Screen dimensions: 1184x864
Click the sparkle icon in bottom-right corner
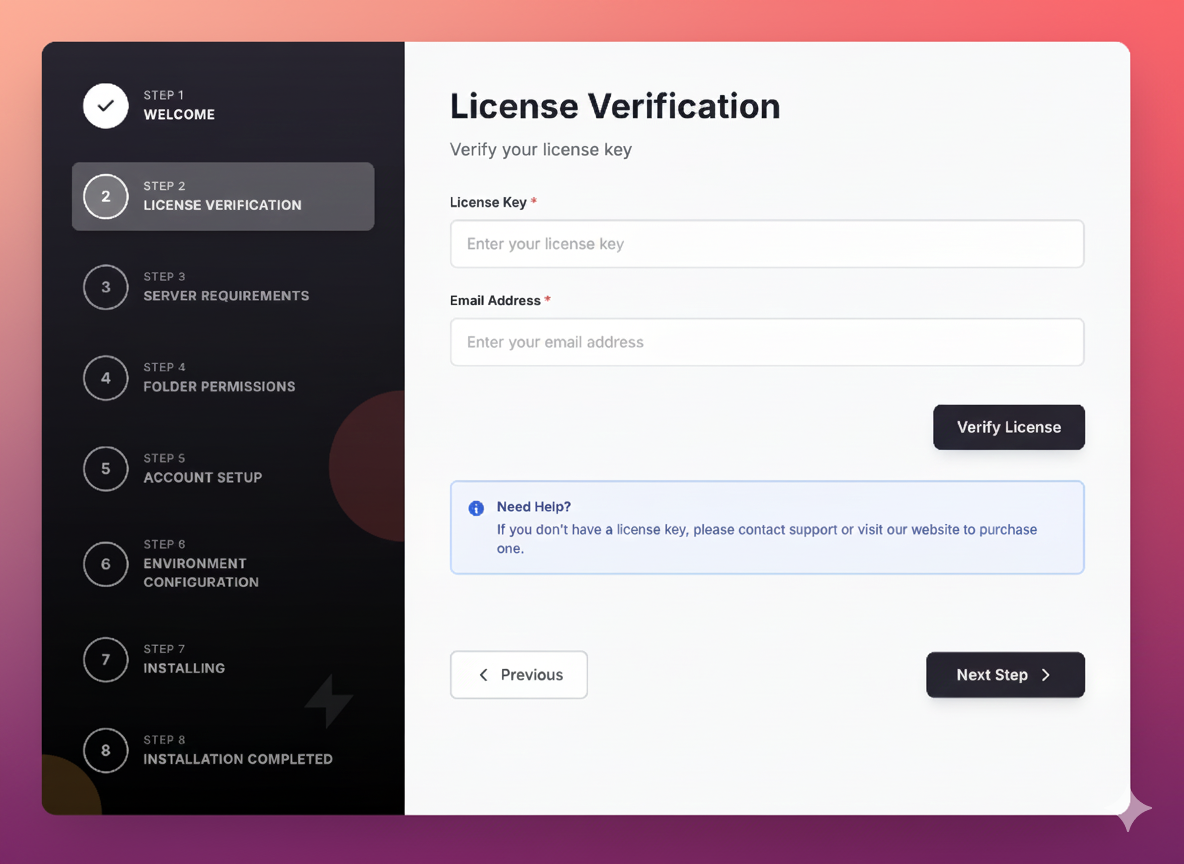1133,810
